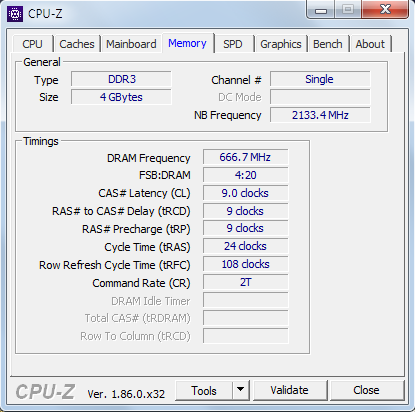Click the DRAM Frequency 666.7 MHz value

pos(245,157)
